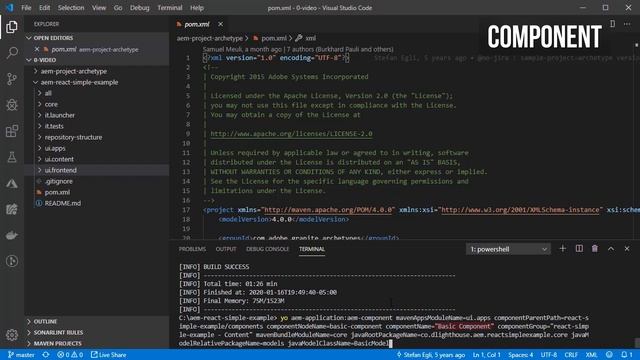Open the File menu
This screenshot has width=640, height=360.
(26, 8)
